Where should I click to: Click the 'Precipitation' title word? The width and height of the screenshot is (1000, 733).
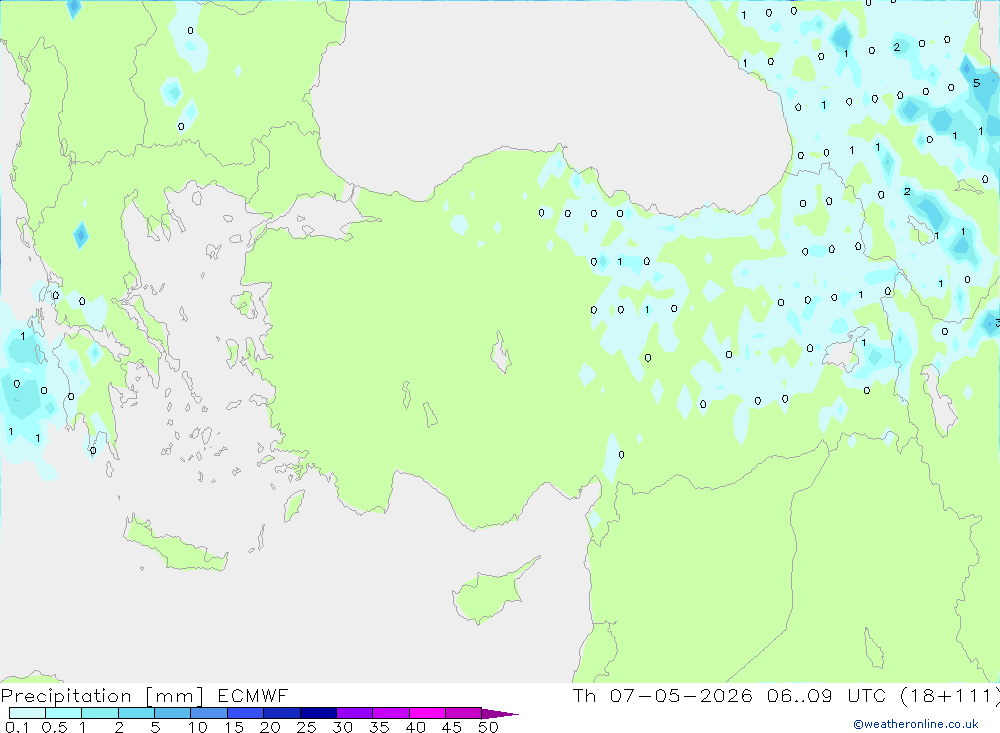(x=66, y=696)
